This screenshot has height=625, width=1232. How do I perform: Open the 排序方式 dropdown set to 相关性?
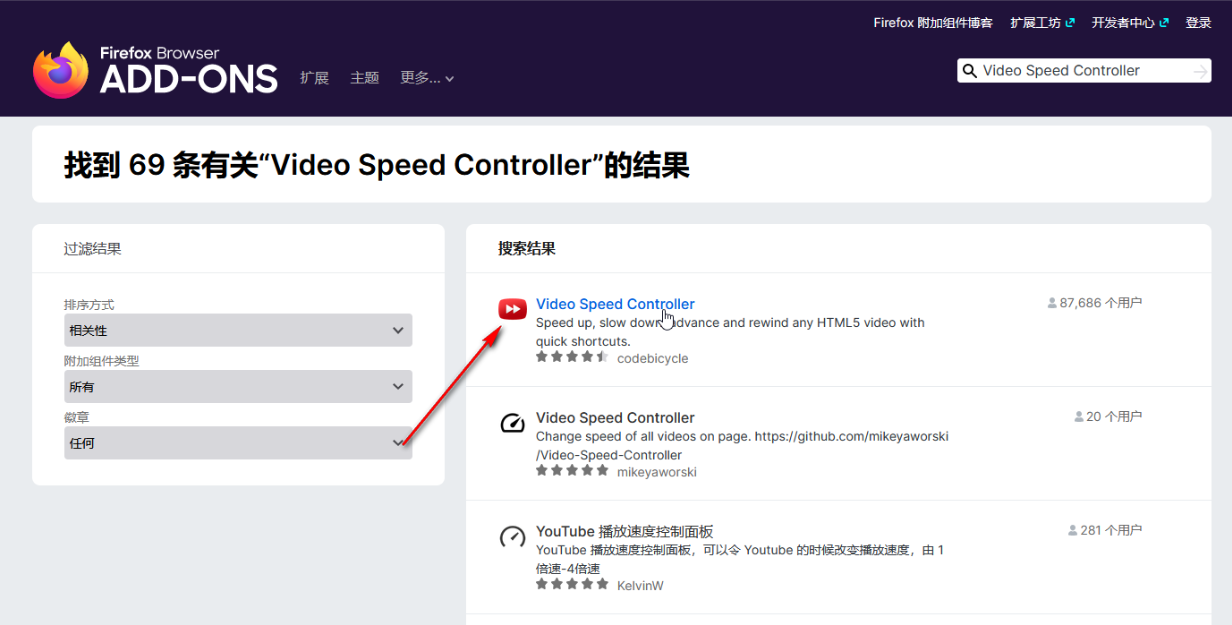[238, 330]
